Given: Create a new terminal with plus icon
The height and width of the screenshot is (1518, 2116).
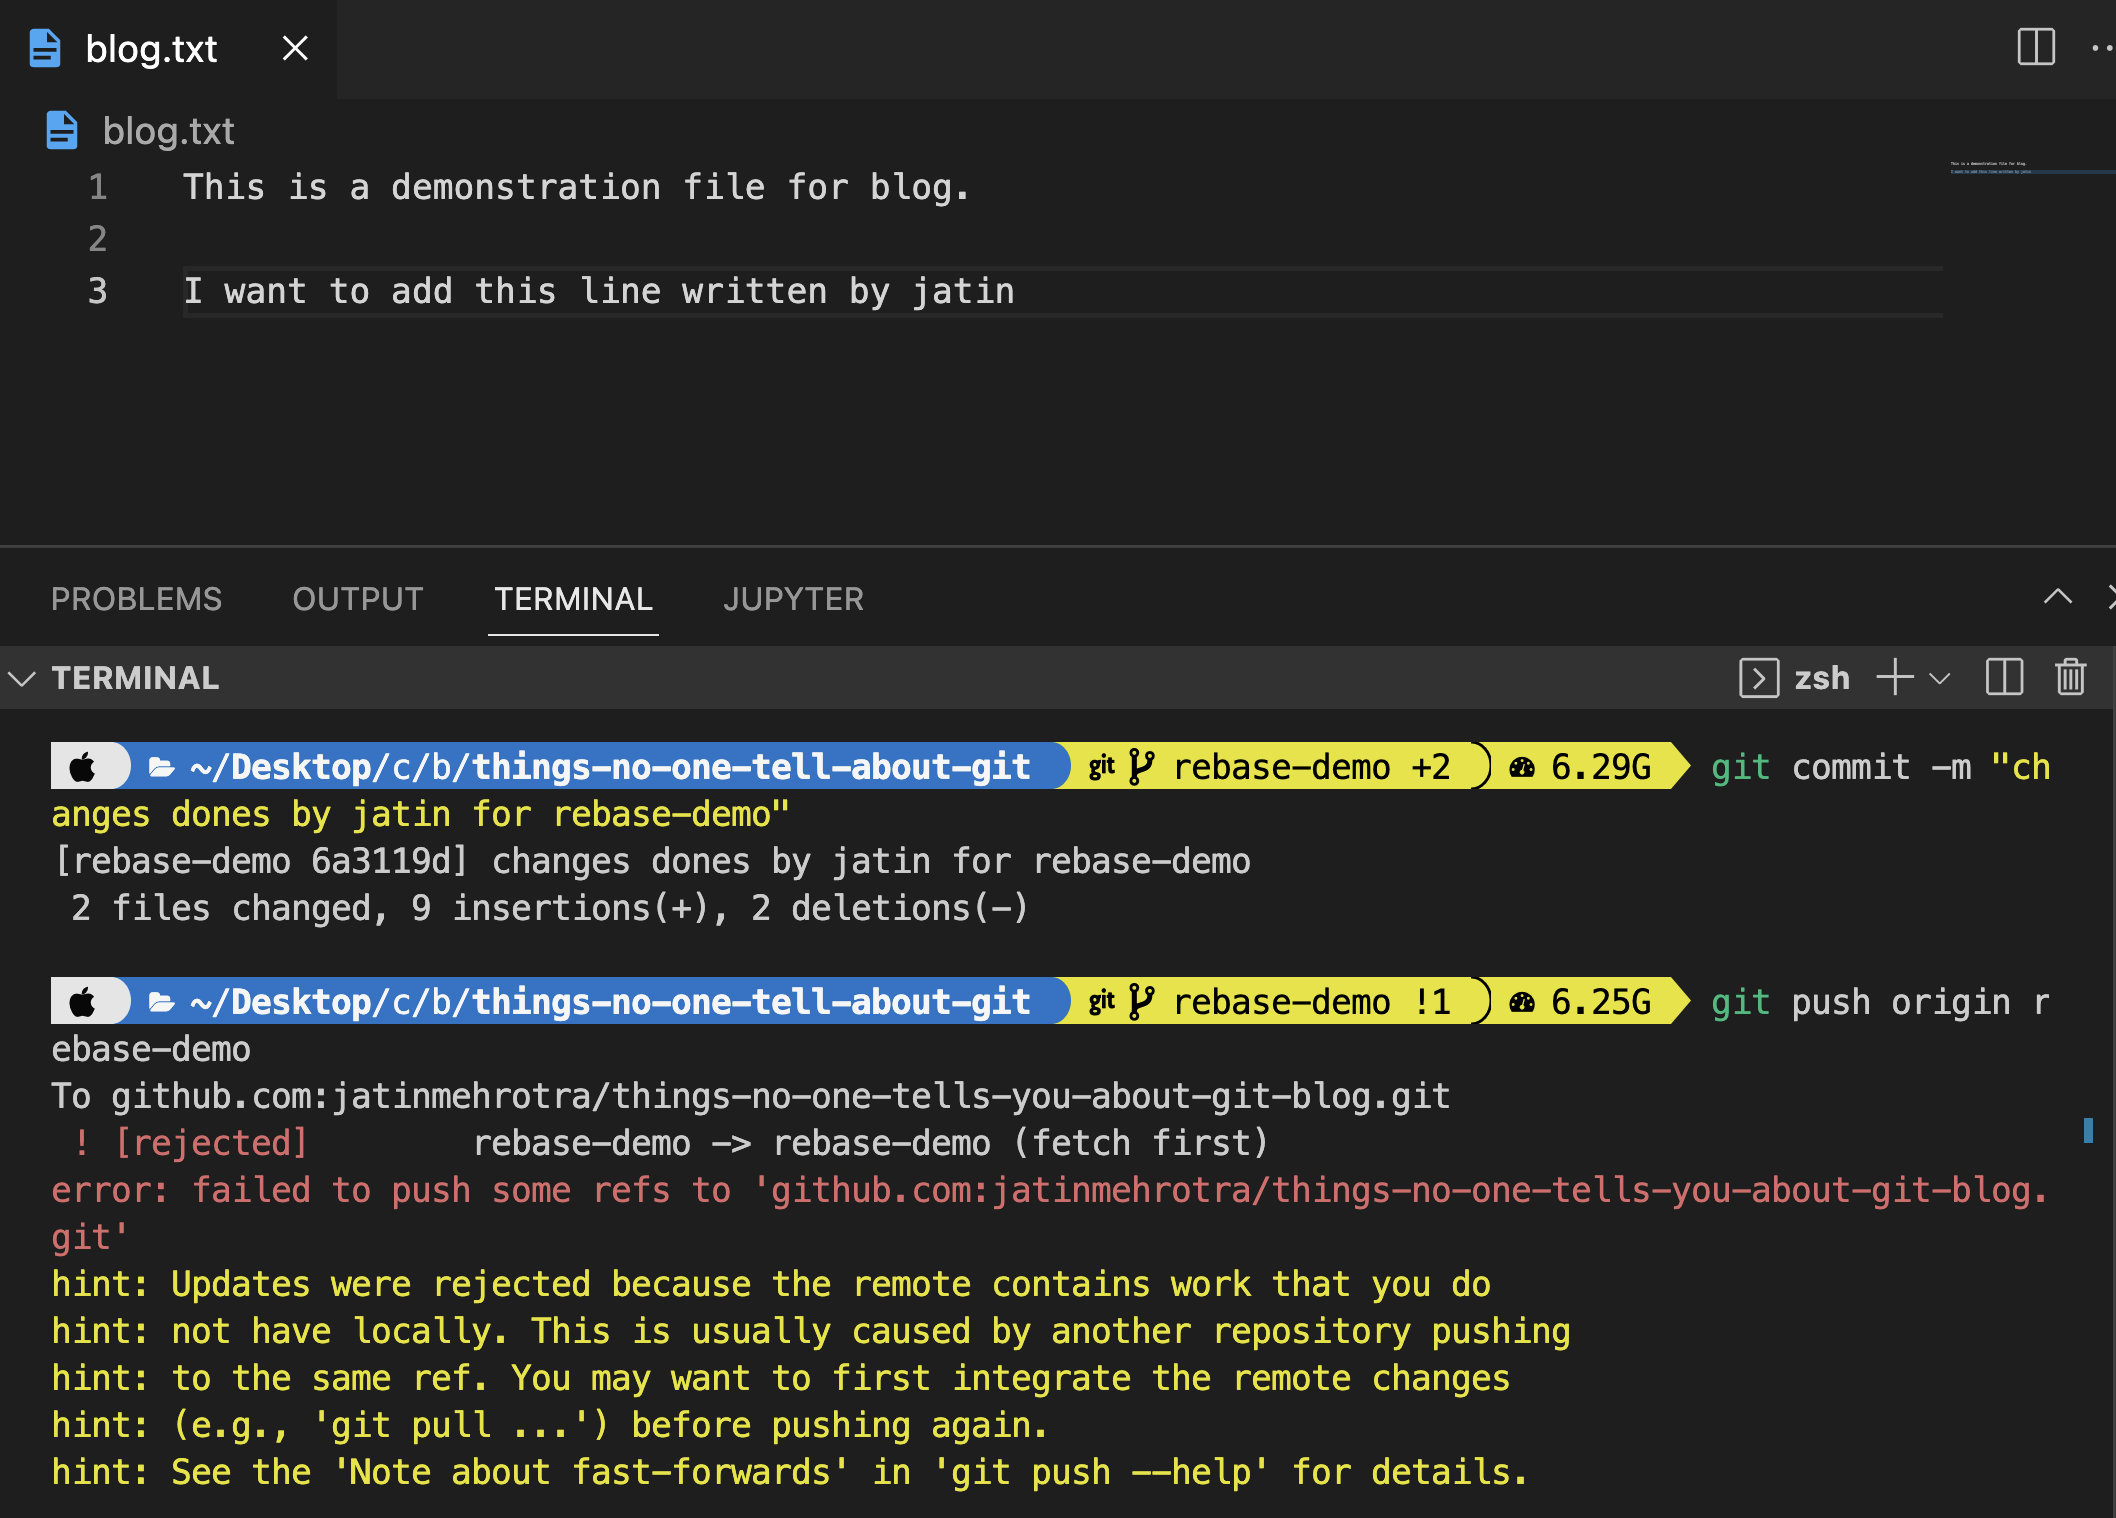Looking at the screenshot, I should coord(1894,677).
